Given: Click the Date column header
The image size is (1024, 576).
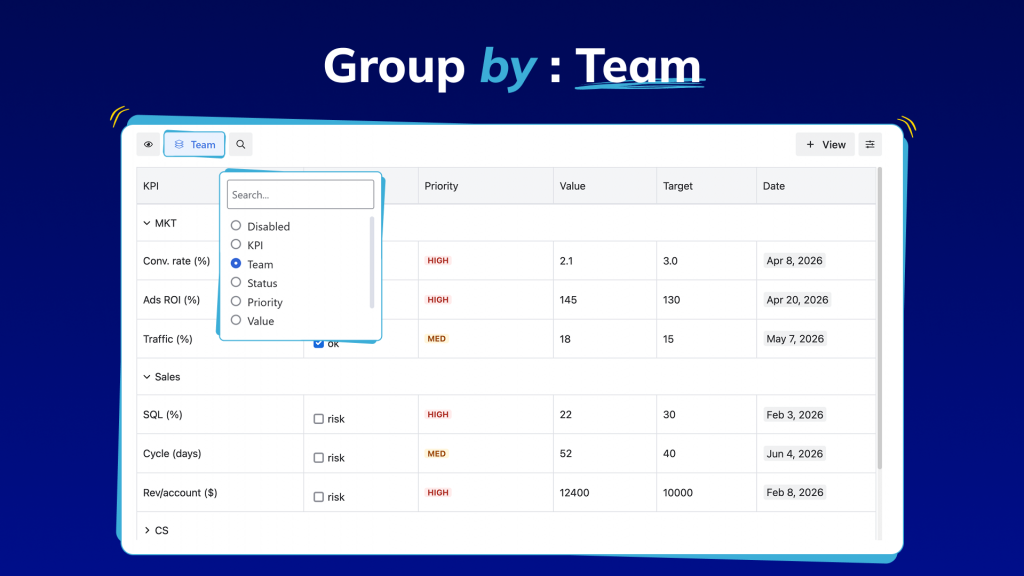Looking at the screenshot, I should click(x=774, y=186).
